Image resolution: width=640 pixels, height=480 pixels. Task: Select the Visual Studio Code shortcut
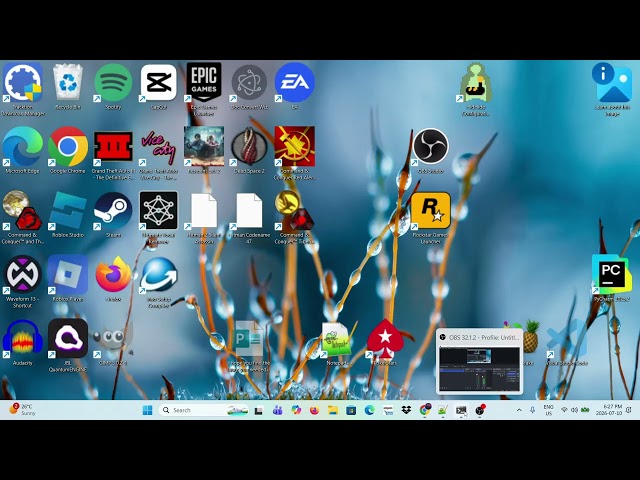point(567,339)
